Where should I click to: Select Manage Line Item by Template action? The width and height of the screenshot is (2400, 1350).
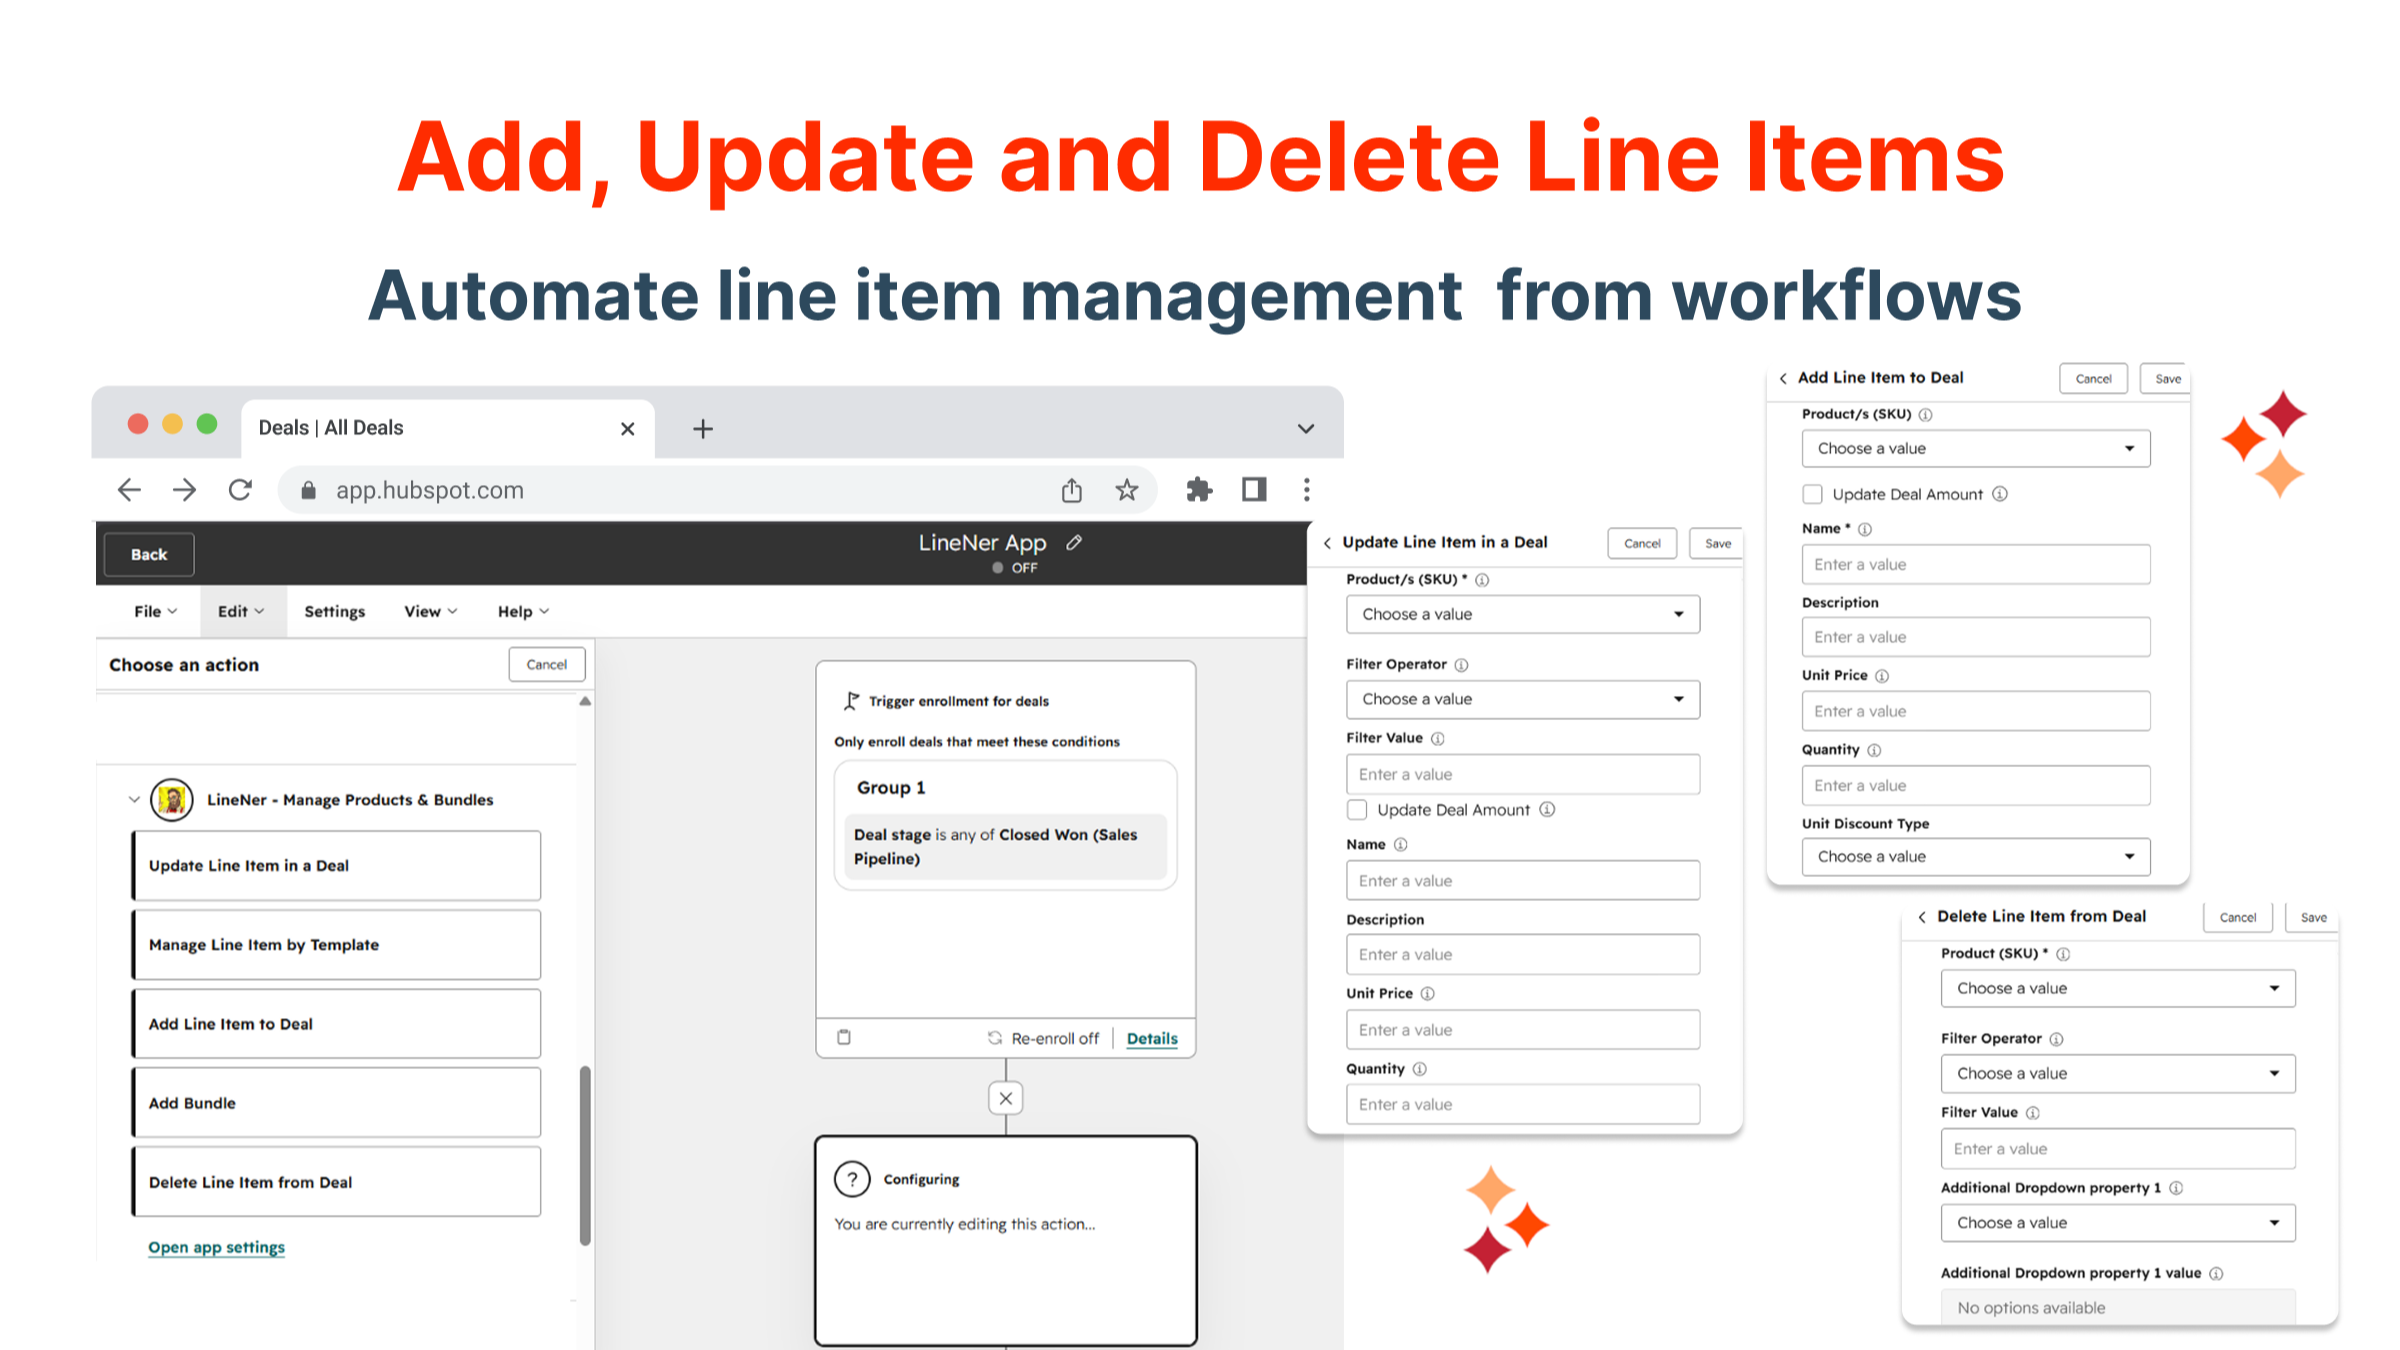coord(336,944)
